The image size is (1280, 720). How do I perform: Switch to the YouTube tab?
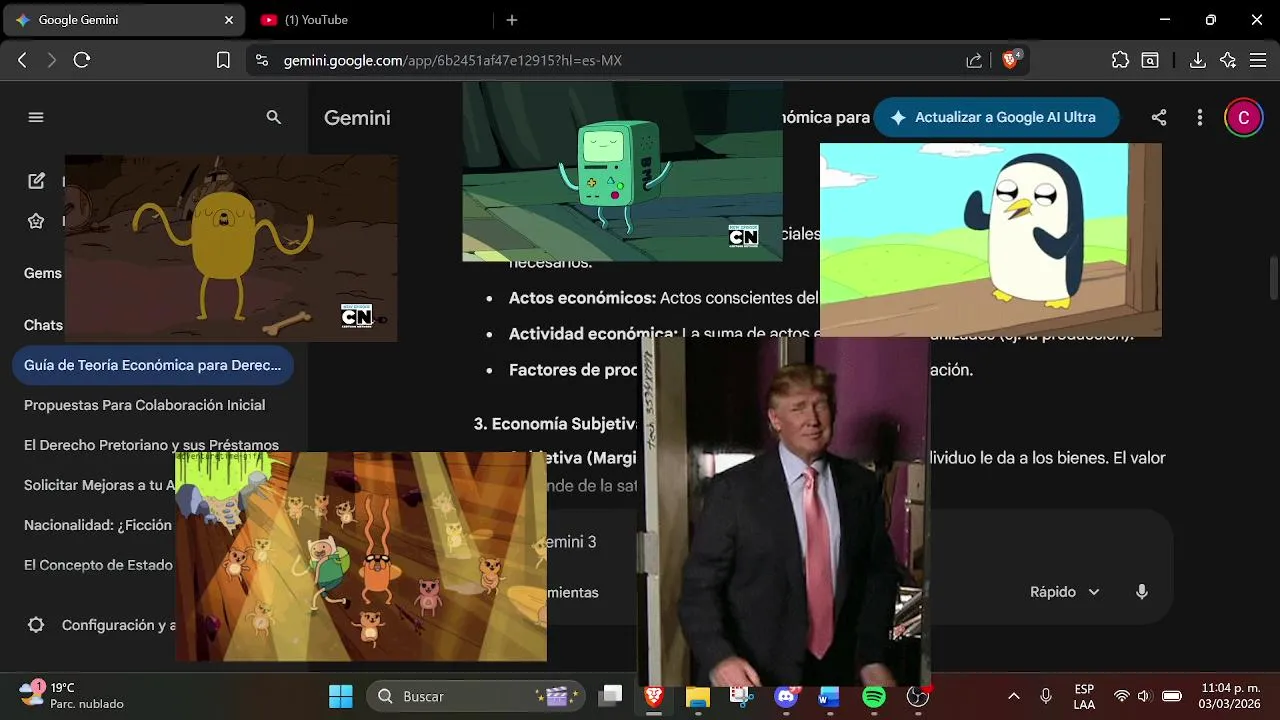point(370,20)
